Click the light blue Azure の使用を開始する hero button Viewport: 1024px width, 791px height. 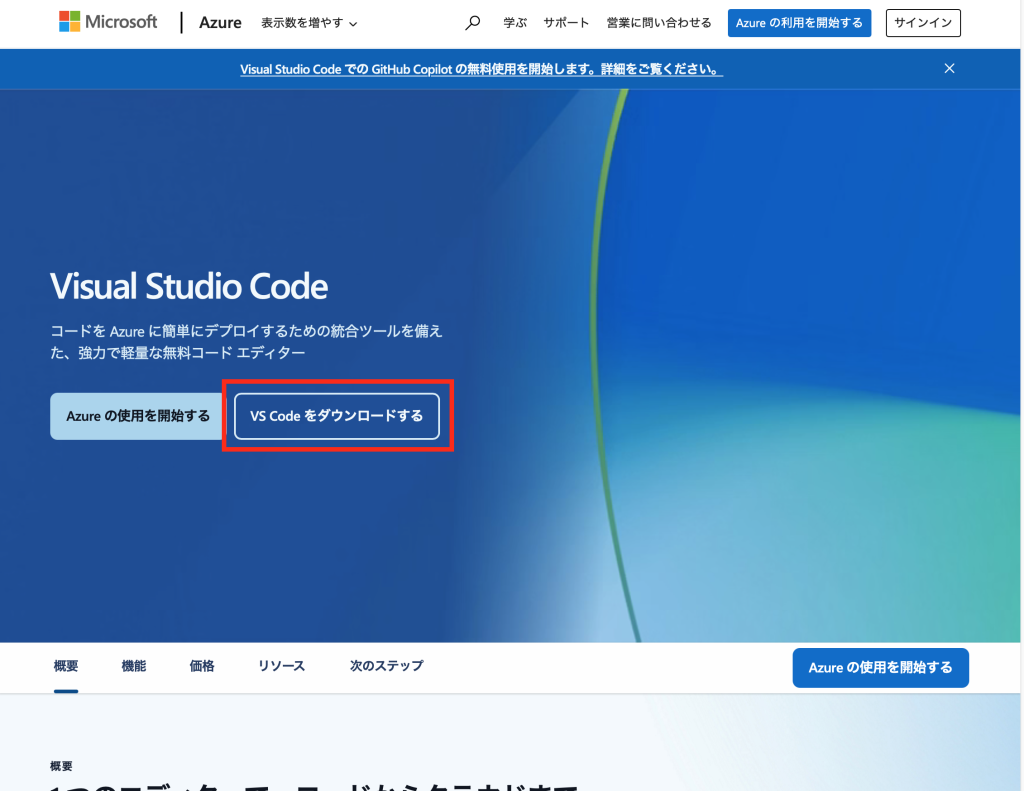coord(138,416)
